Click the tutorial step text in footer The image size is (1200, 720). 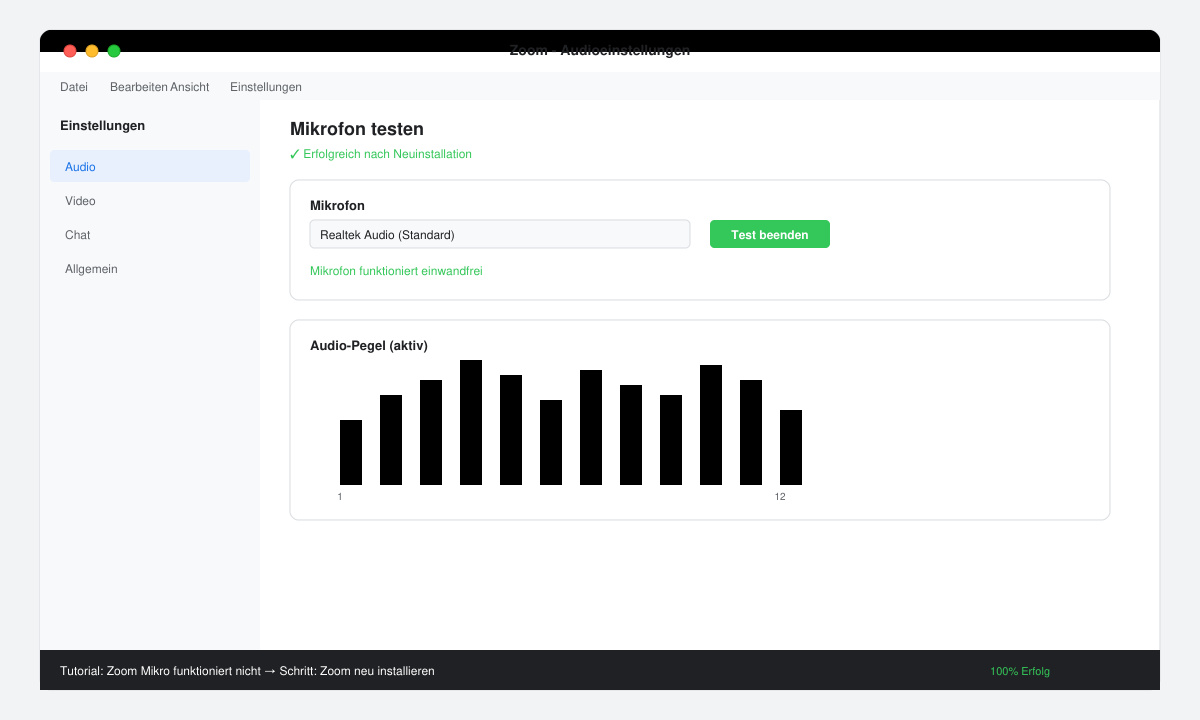[247, 671]
